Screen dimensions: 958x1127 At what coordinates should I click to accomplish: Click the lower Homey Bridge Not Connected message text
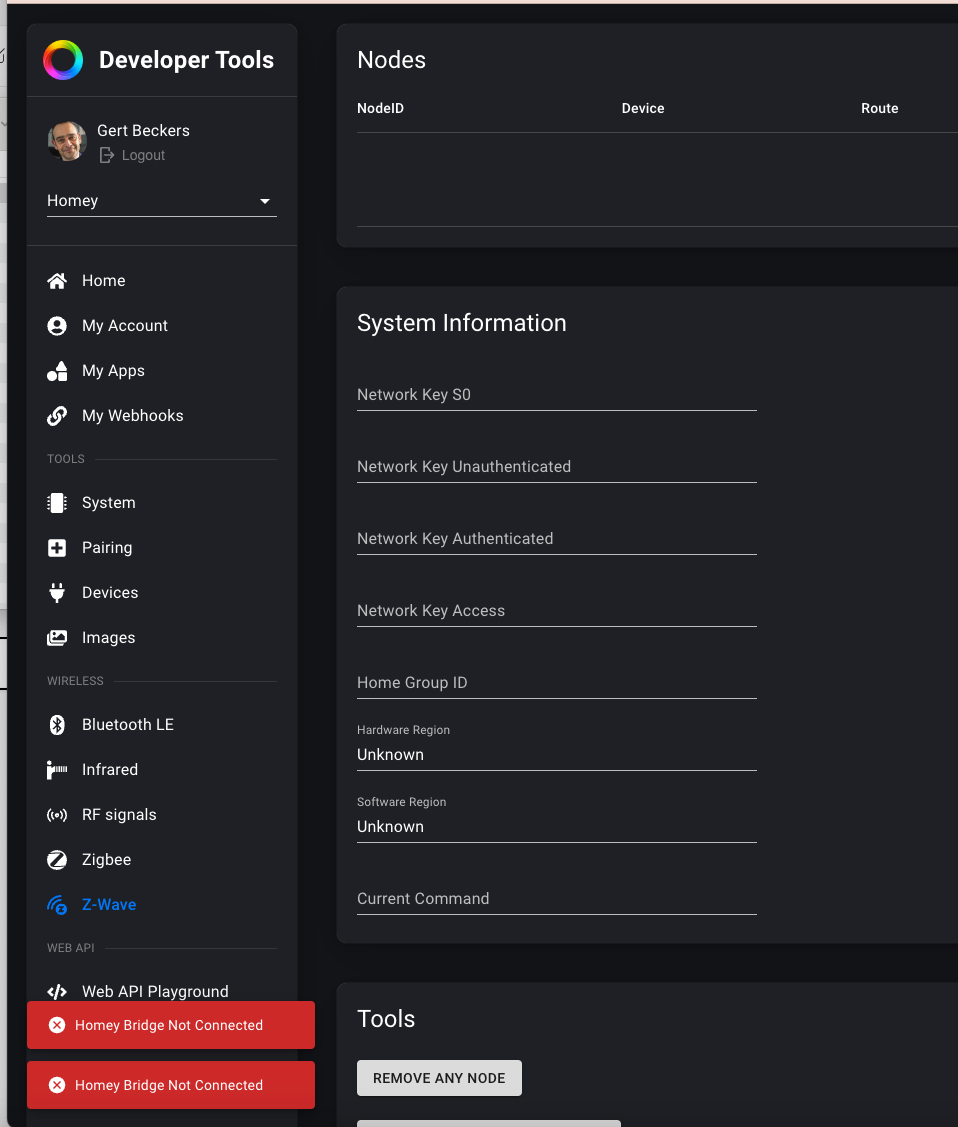[169, 1085]
